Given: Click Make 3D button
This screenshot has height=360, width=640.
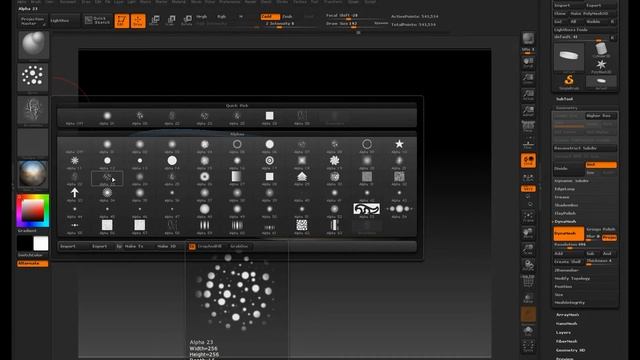Looking at the screenshot, I should tap(167, 246).
